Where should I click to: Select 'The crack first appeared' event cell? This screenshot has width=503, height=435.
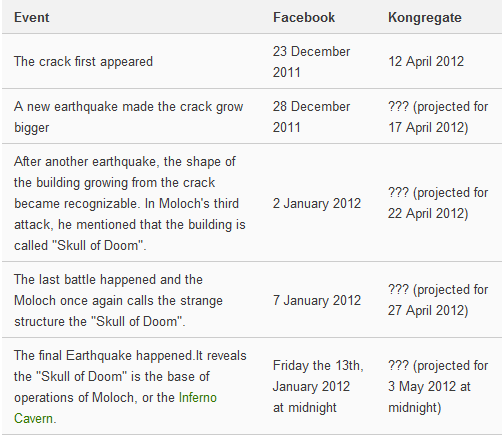tap(83, 62)
